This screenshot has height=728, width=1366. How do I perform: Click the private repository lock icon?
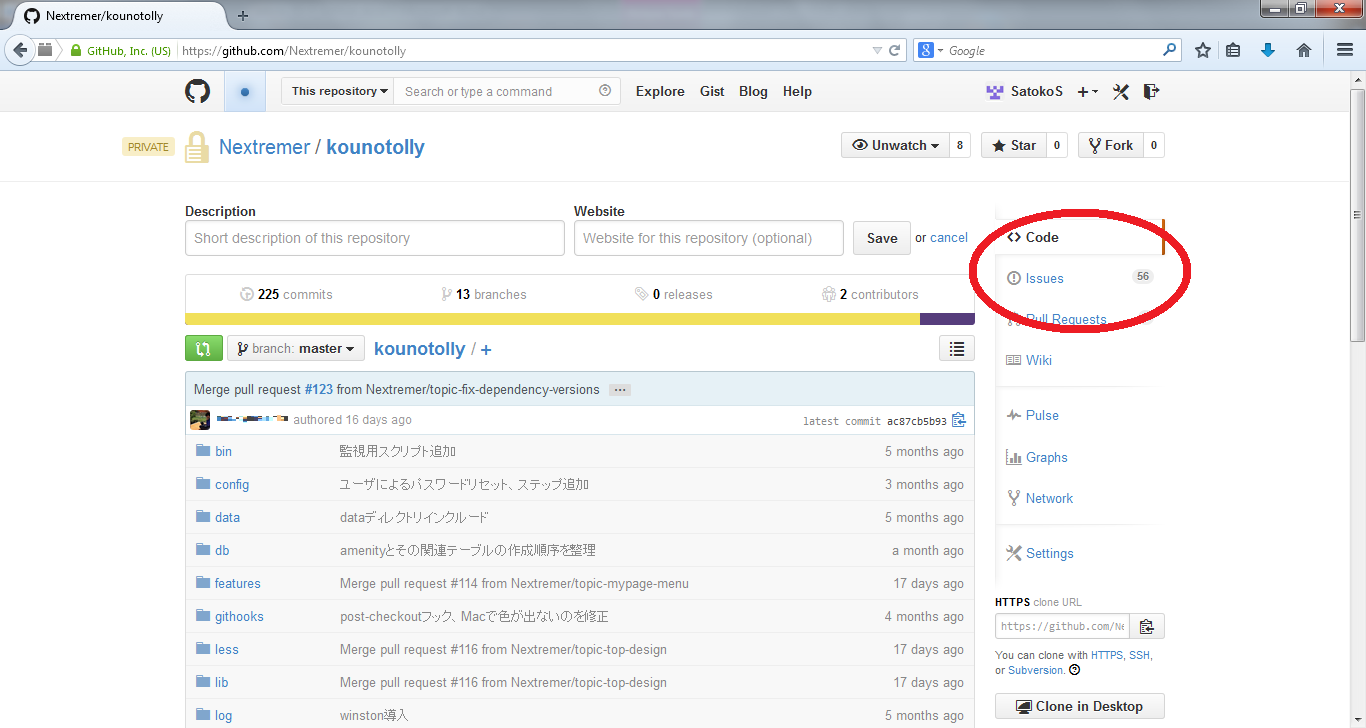pos(198,146)
